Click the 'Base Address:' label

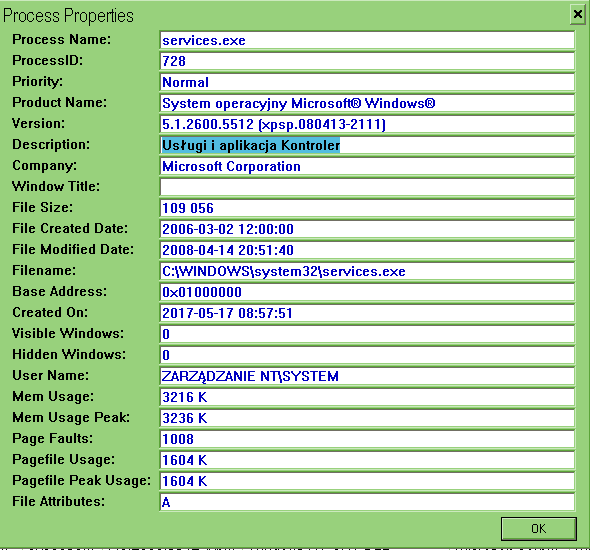click(x=59, y=291)
